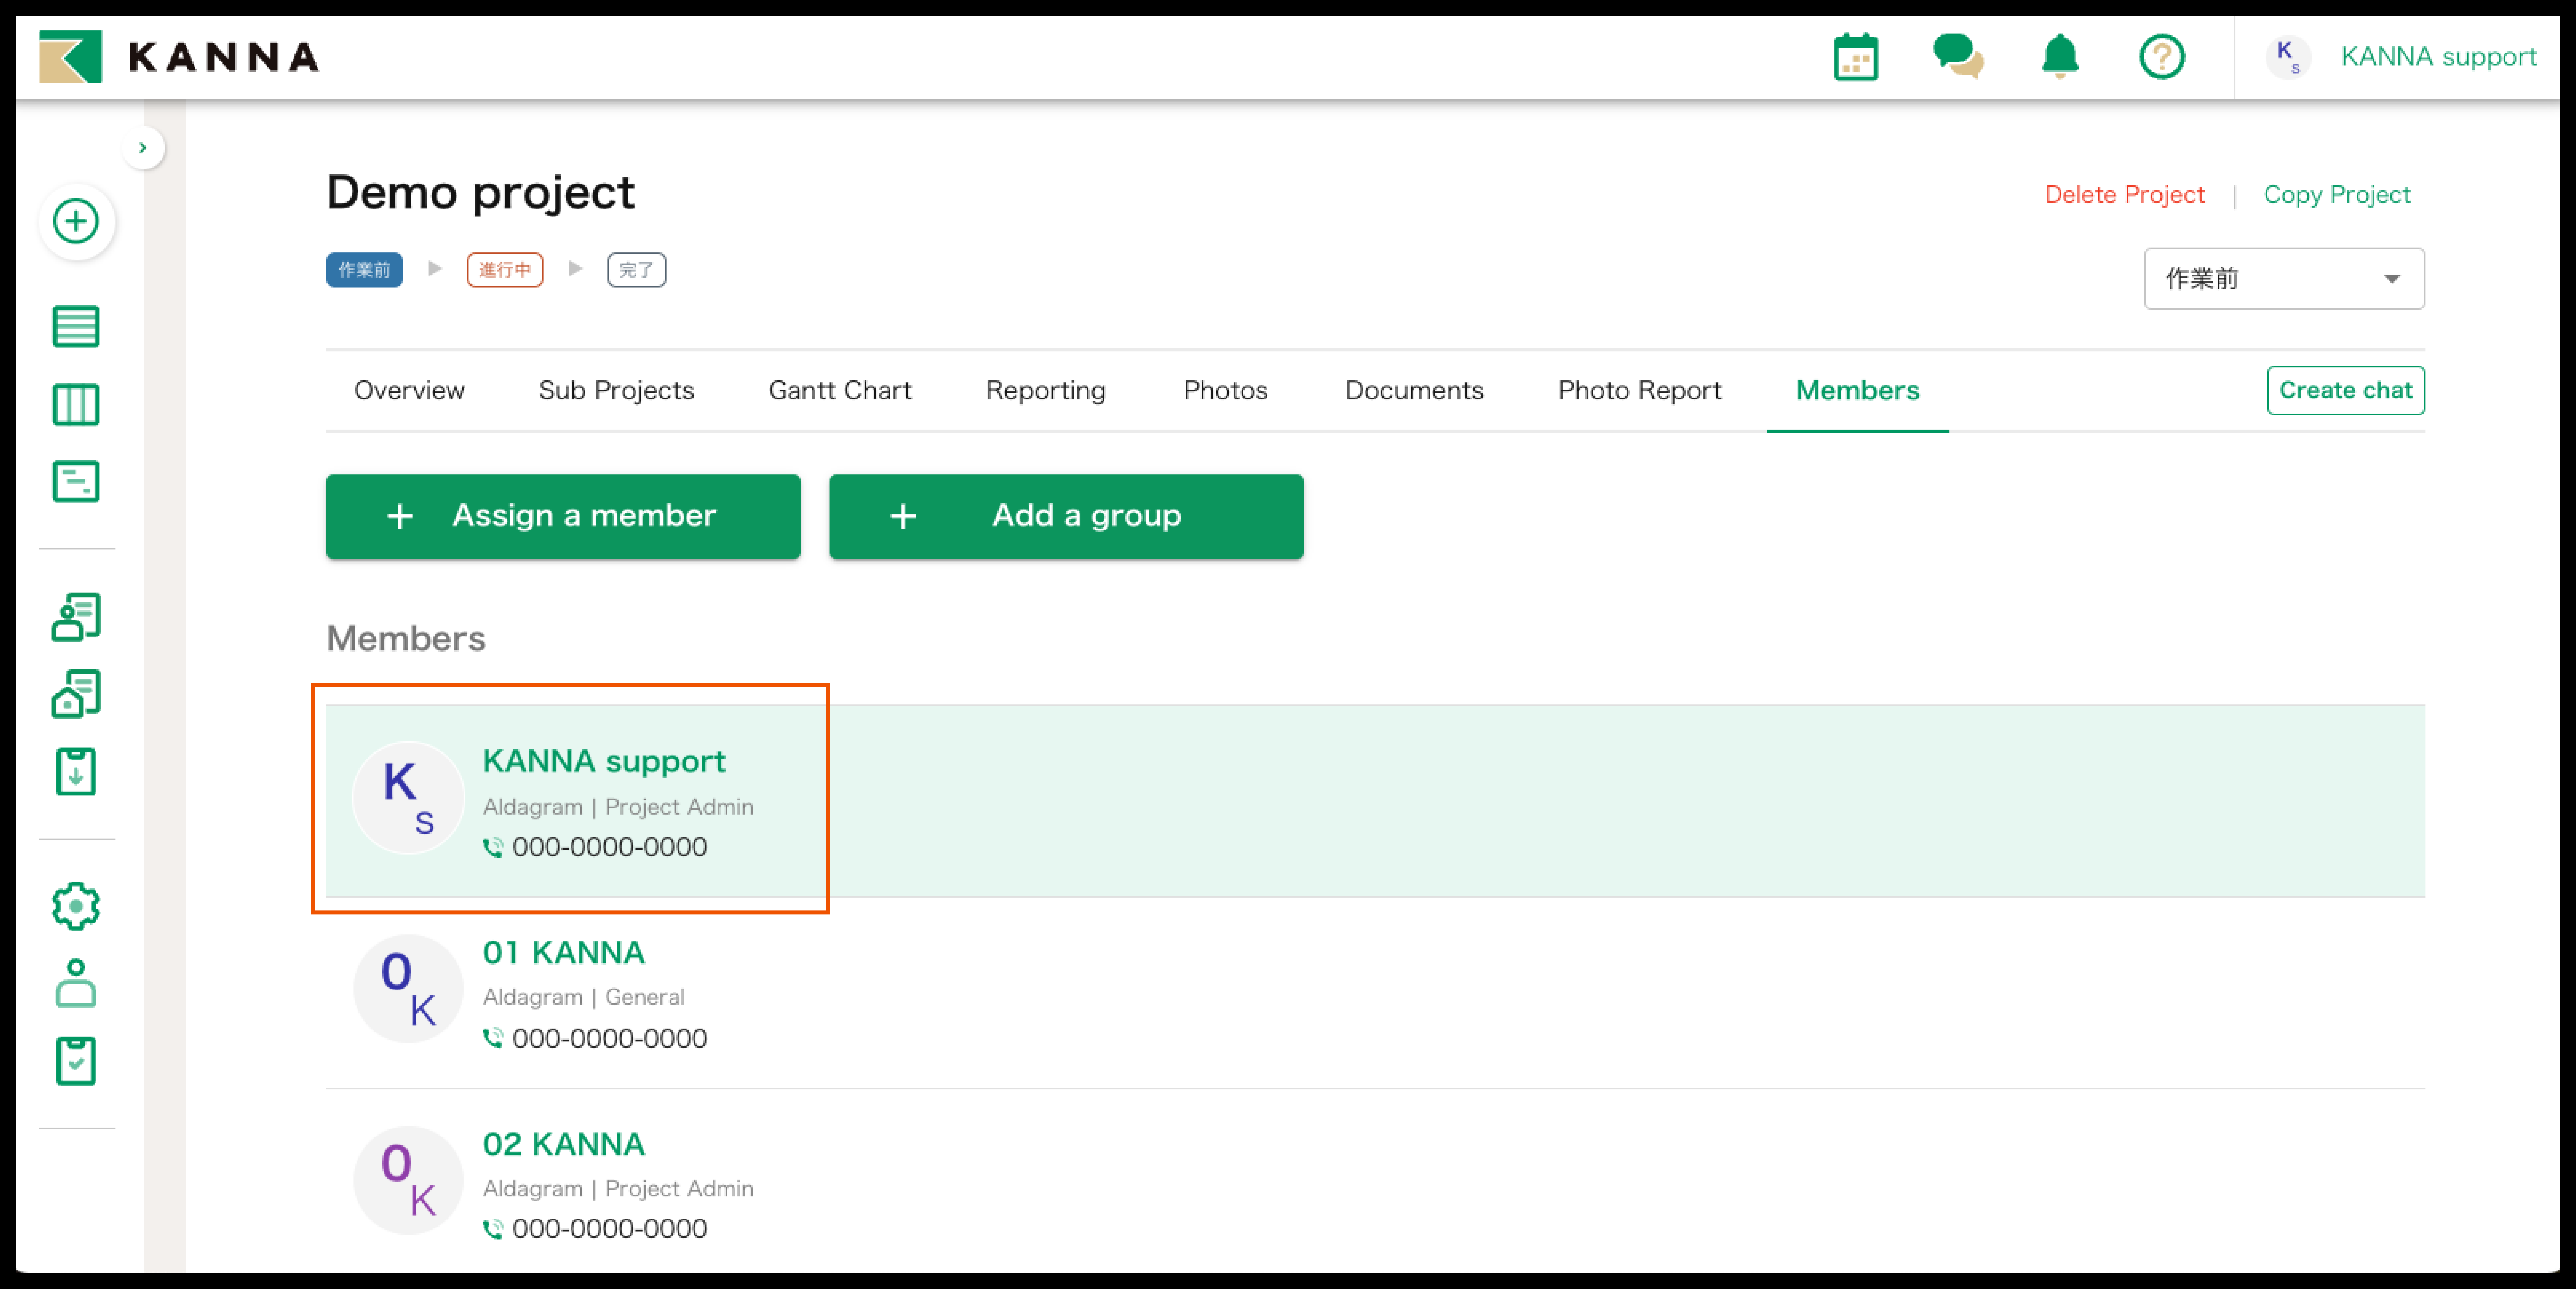Open the settings gear icon in sidebar

tap(76, 906)
